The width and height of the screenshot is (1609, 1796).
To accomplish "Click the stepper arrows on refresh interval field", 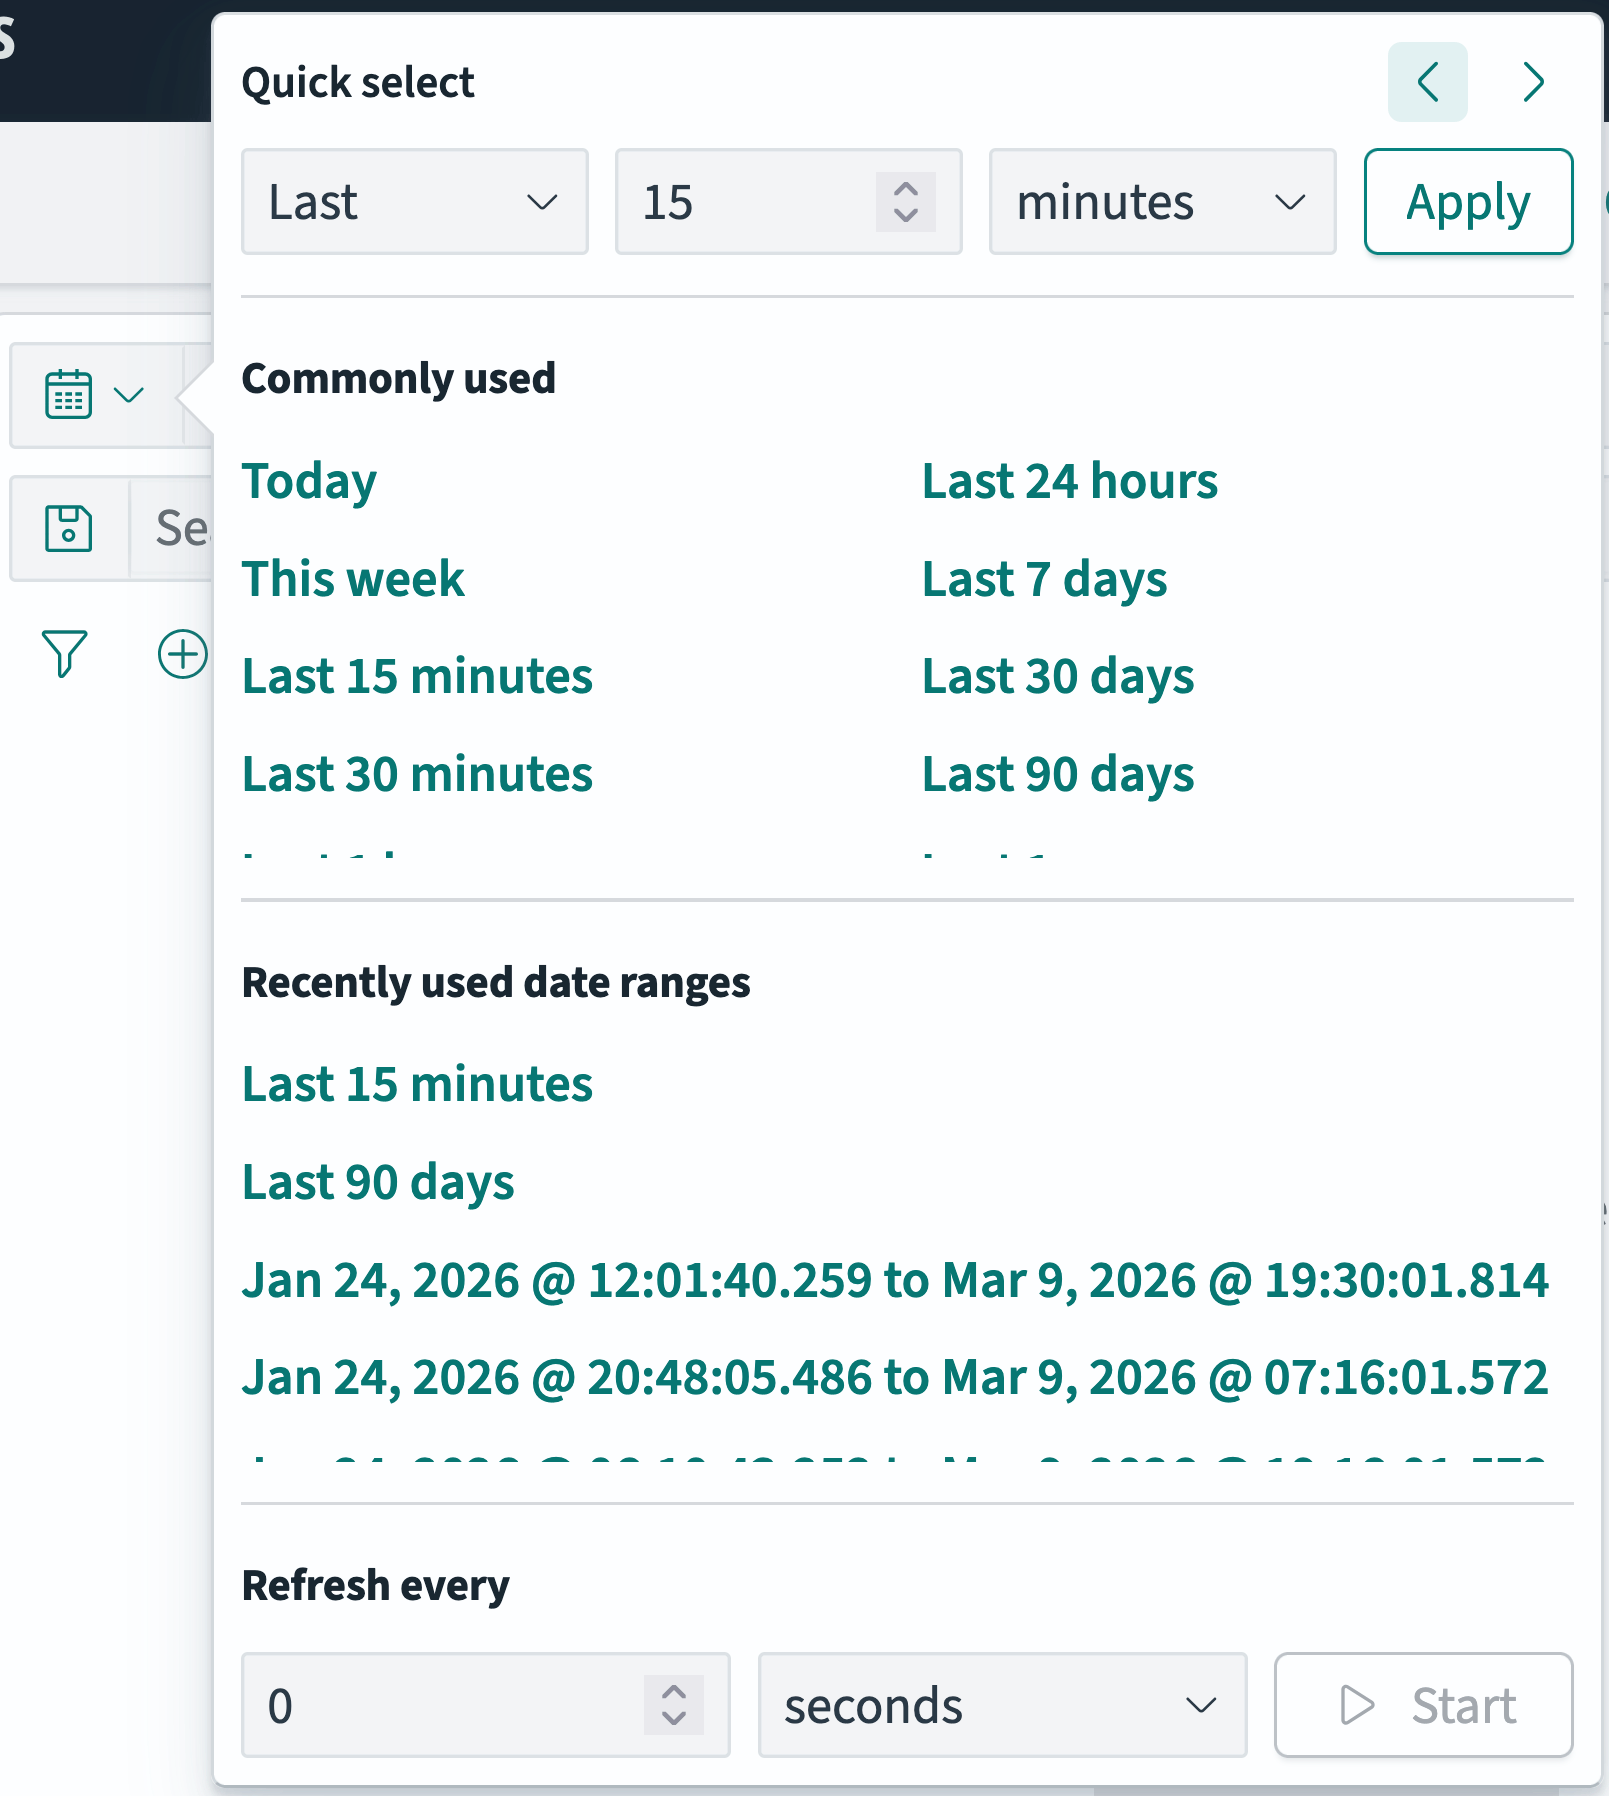I will coord(674,1705).
